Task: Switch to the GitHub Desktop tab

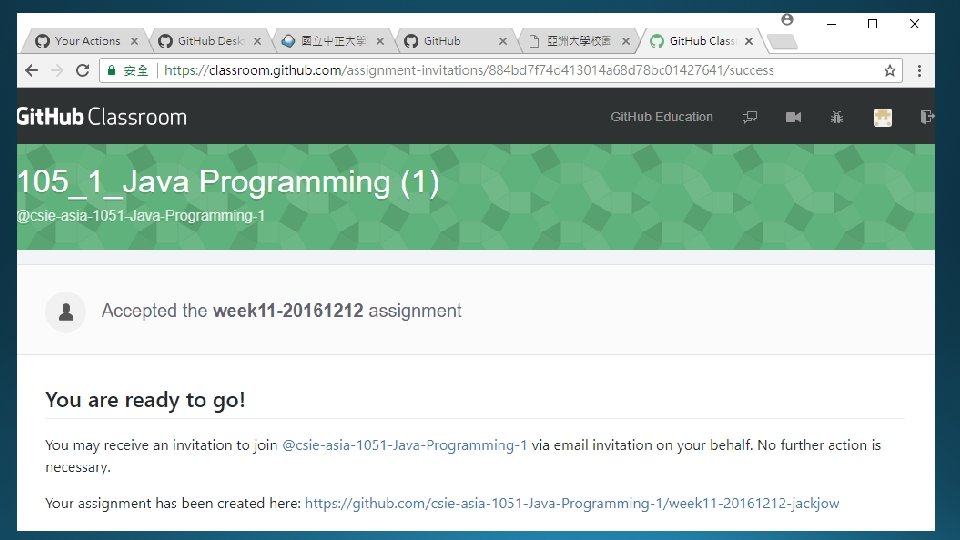Action: pos(209,41)
